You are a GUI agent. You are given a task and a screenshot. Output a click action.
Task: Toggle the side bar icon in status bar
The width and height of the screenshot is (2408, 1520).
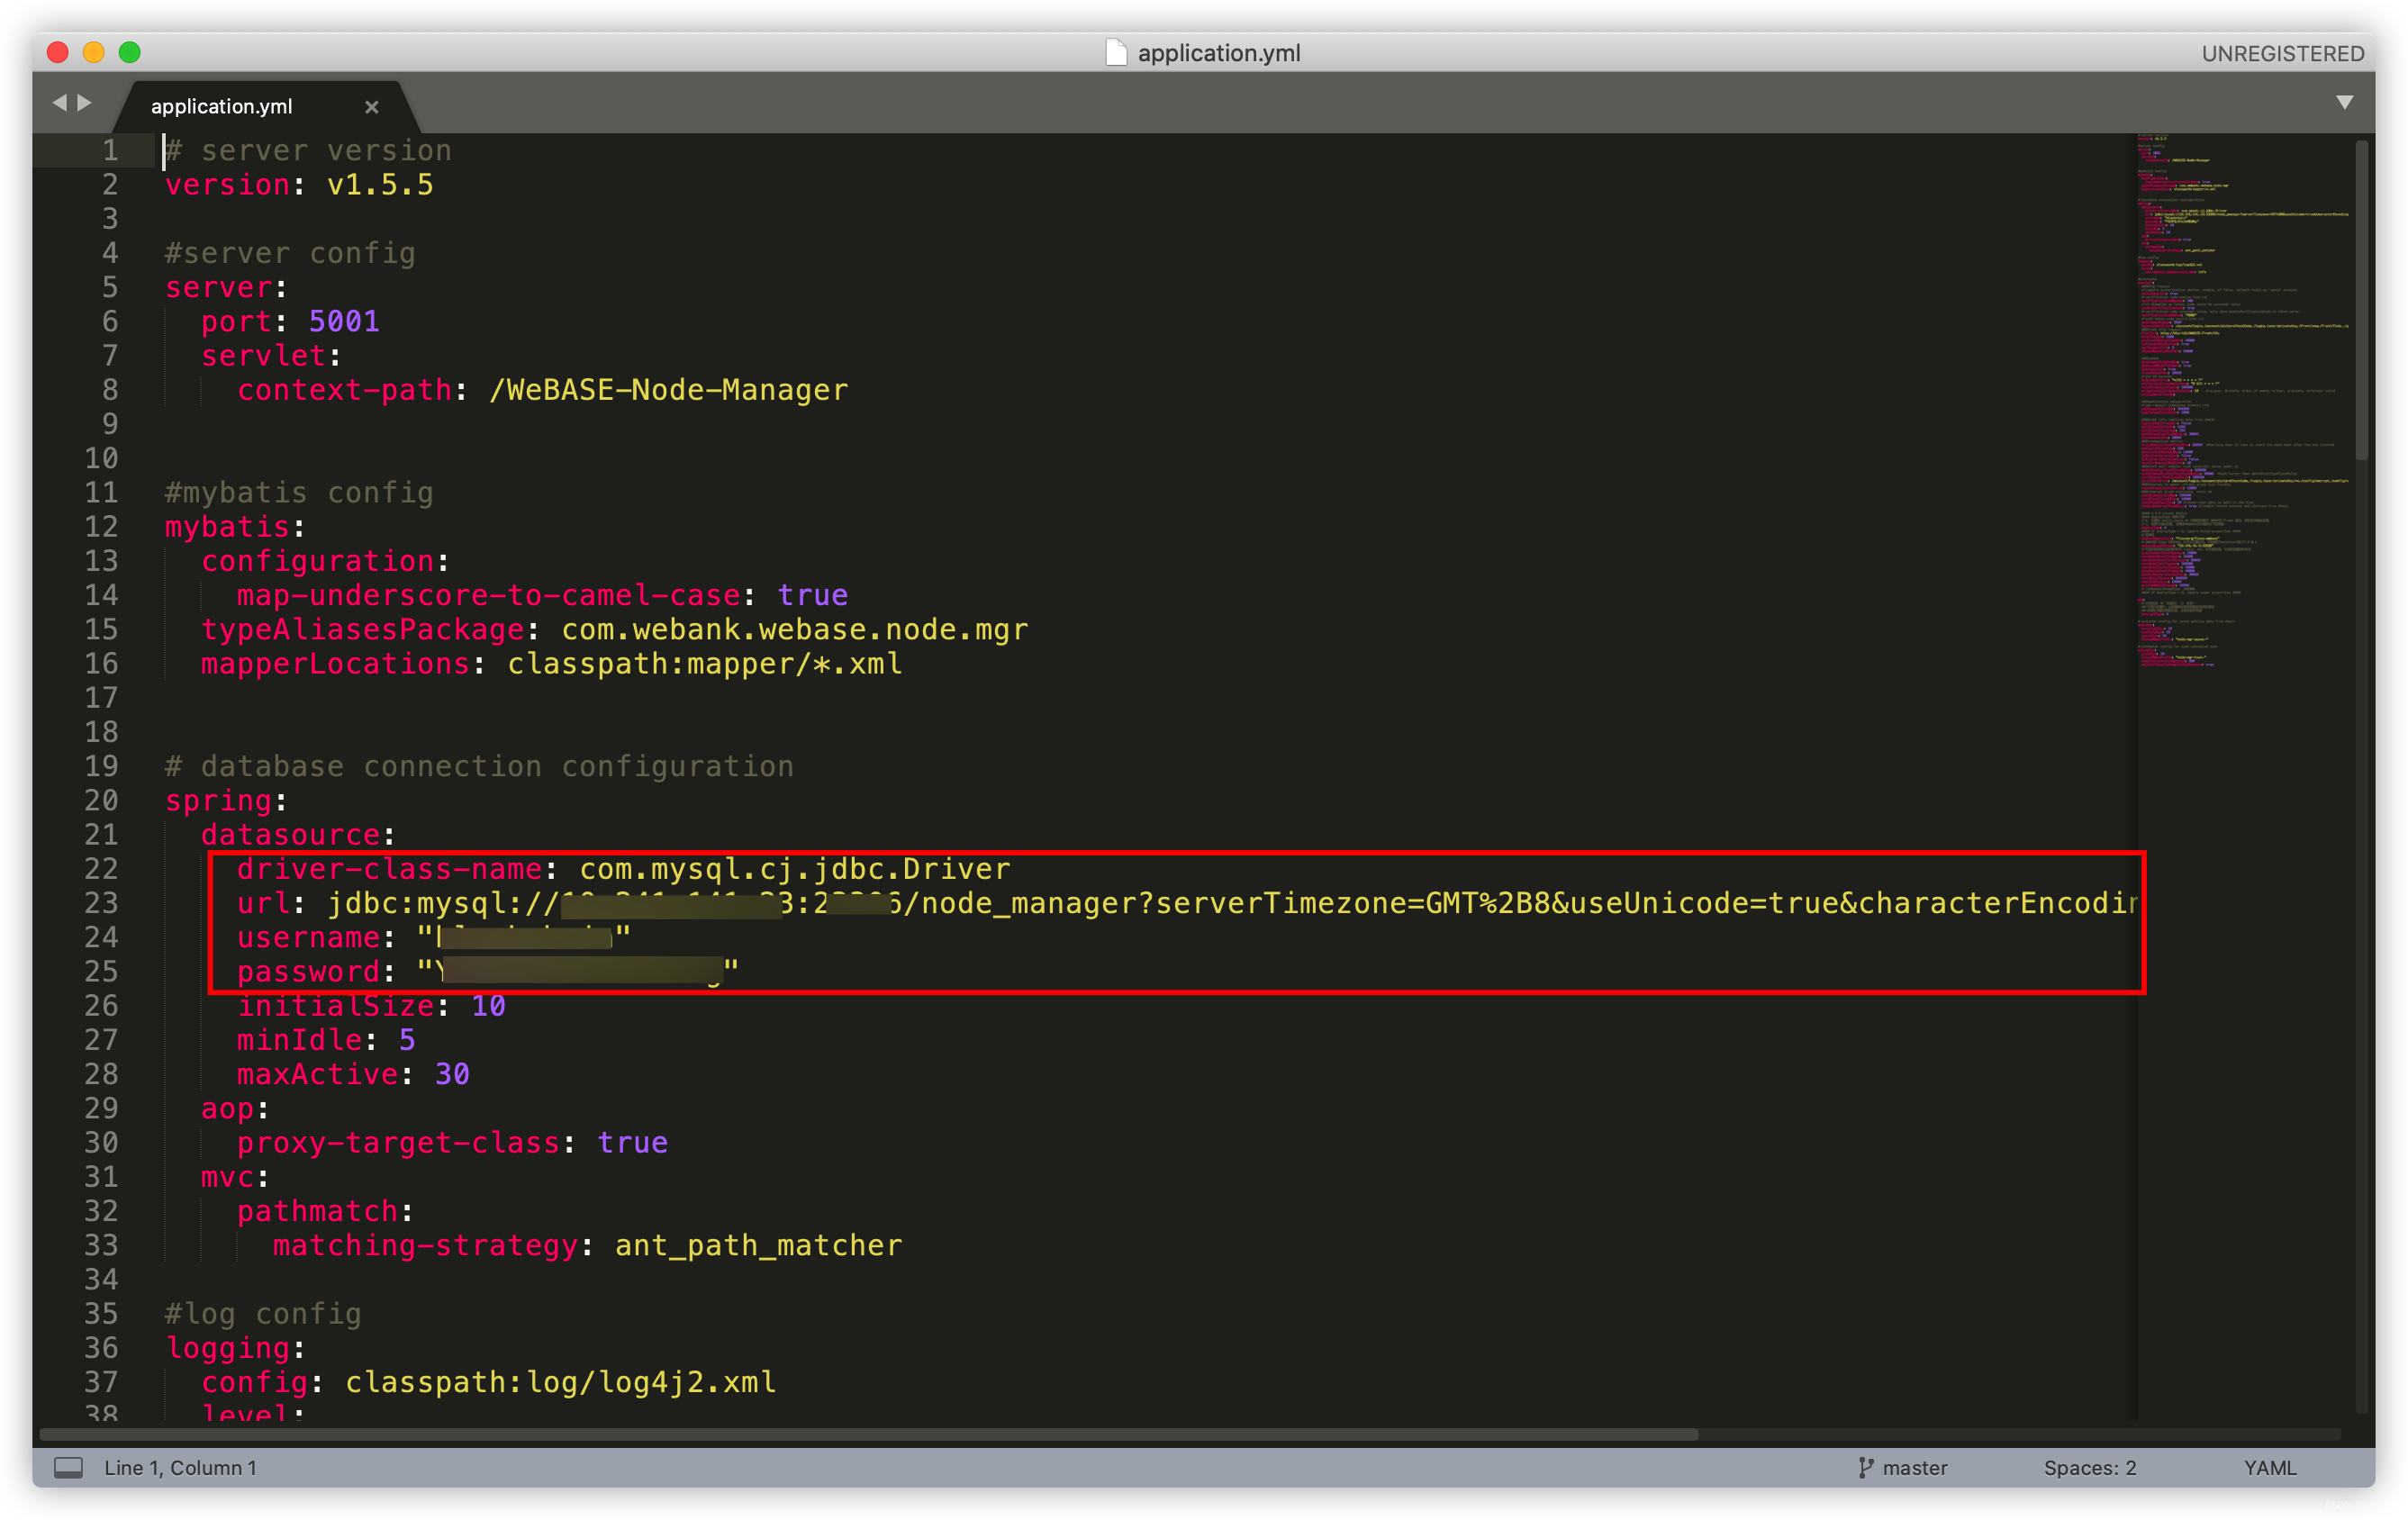click(x=68, y=1467)
